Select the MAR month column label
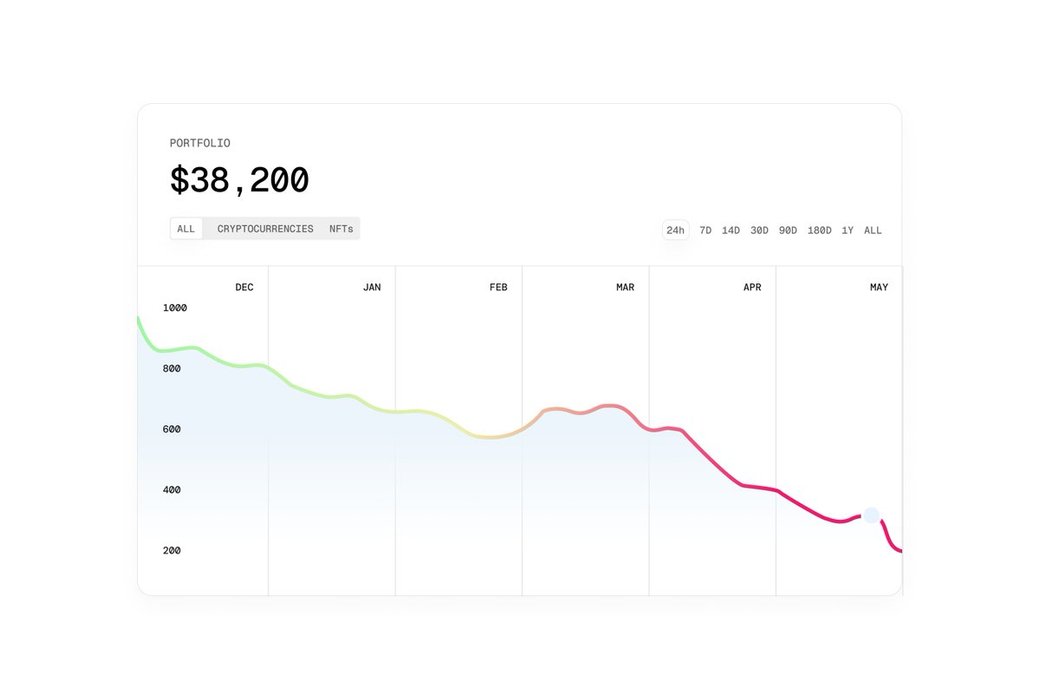Image resolution: width=1040 pixels, height=700 pixels. pos(625,288)
